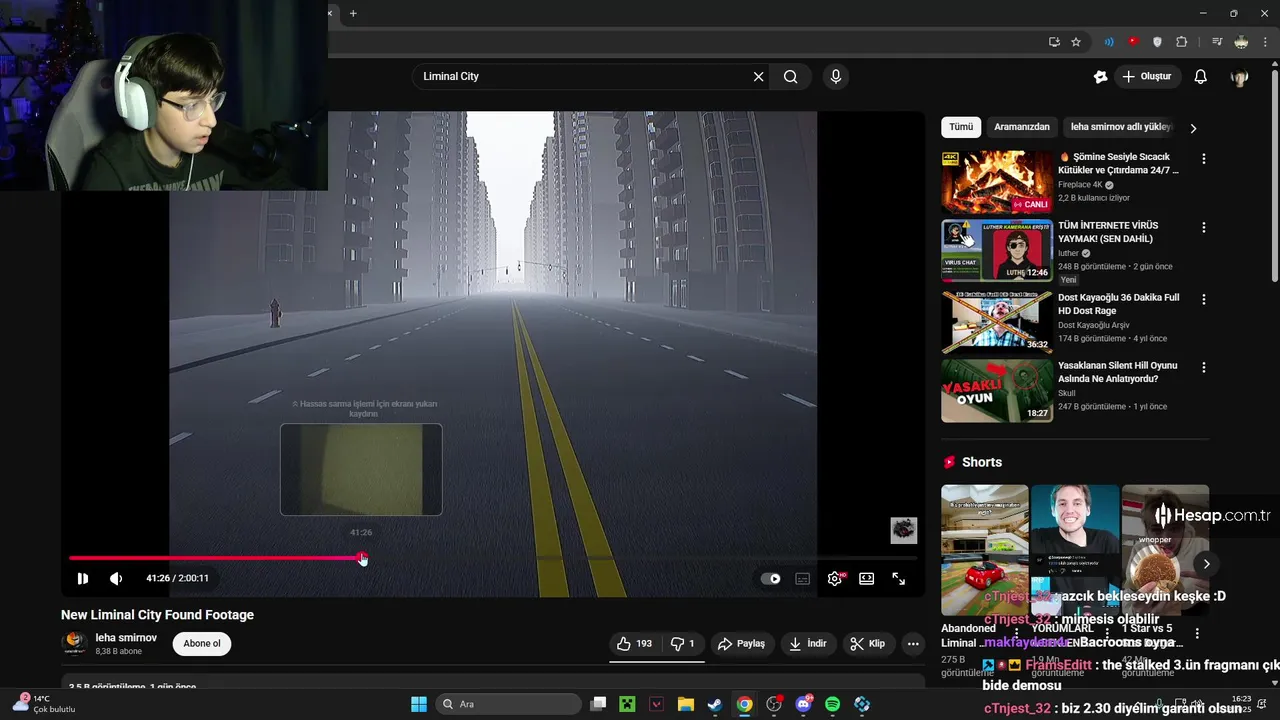Open Dost Kayaoğlu 36 Dakika video
Screen dimensions: 1280x720
(x=1118, y=304)
